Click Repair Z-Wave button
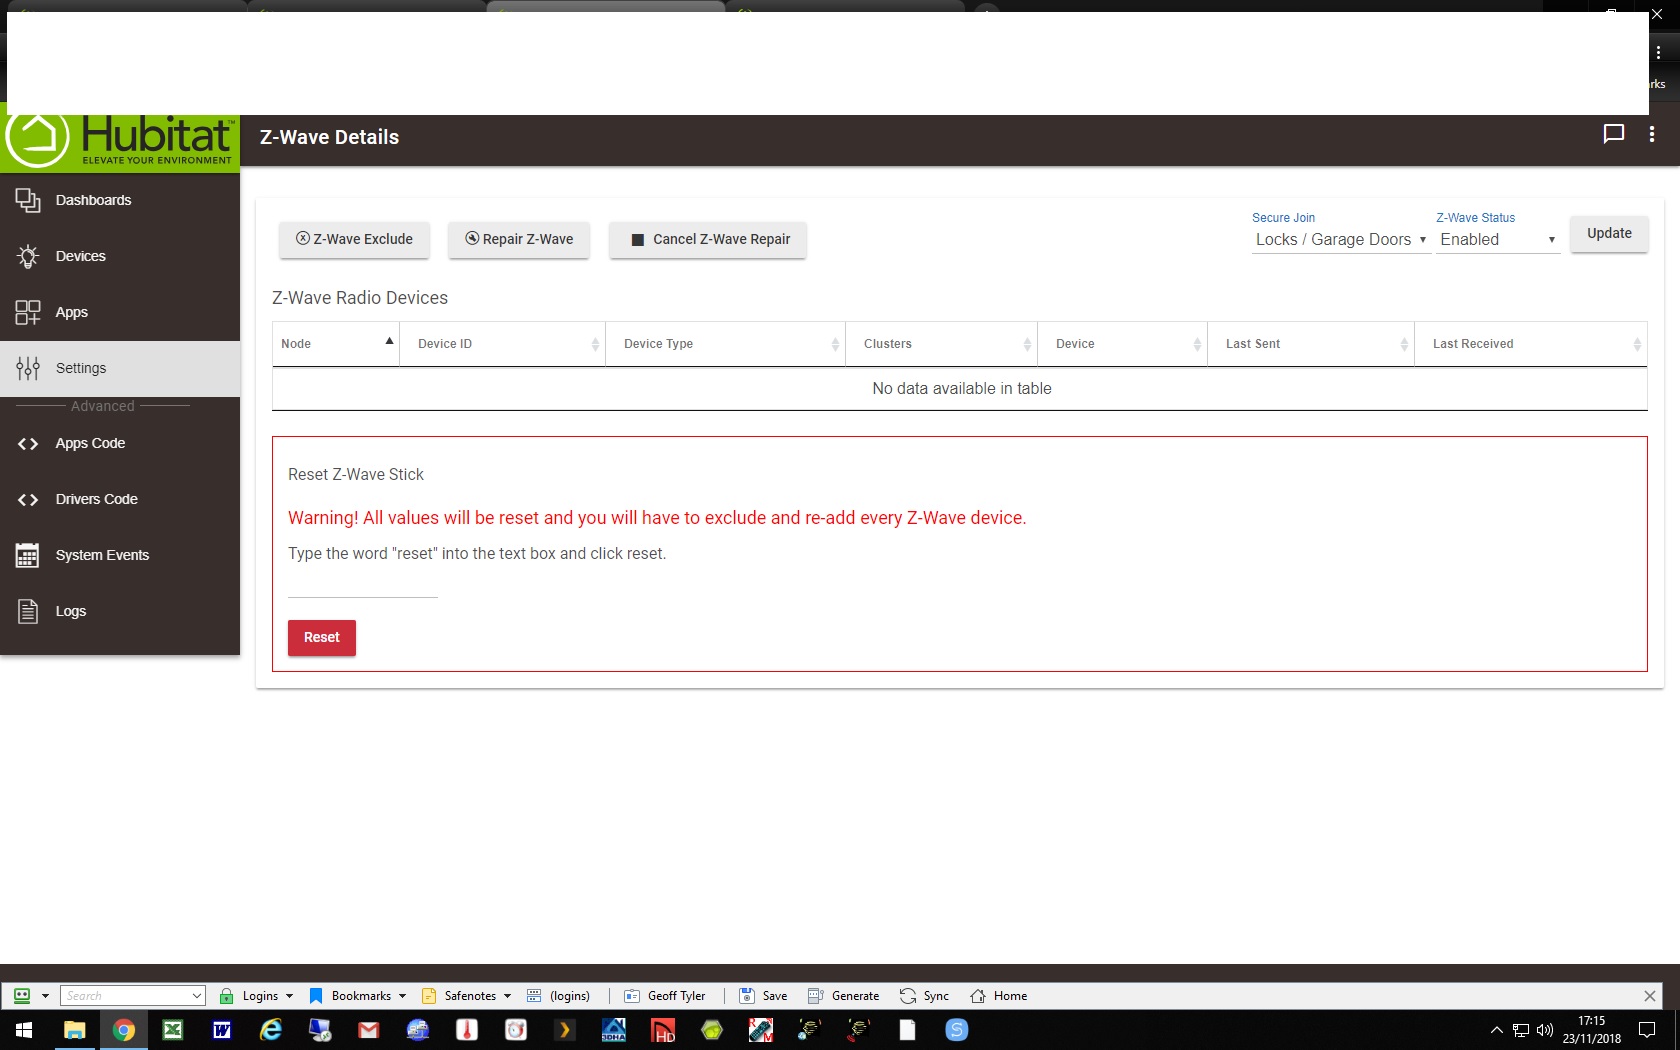This screenshot has height=1050, width=1680. pyautogui.click(x=519, y=239)
